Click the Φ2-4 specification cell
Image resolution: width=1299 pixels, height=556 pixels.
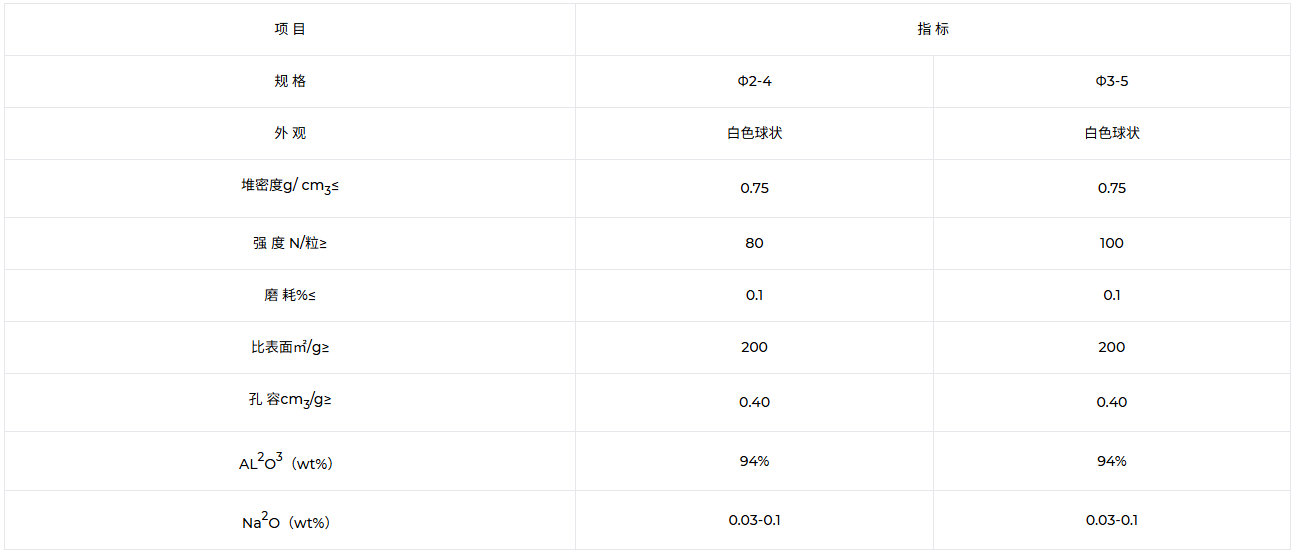tap(754, 81)
